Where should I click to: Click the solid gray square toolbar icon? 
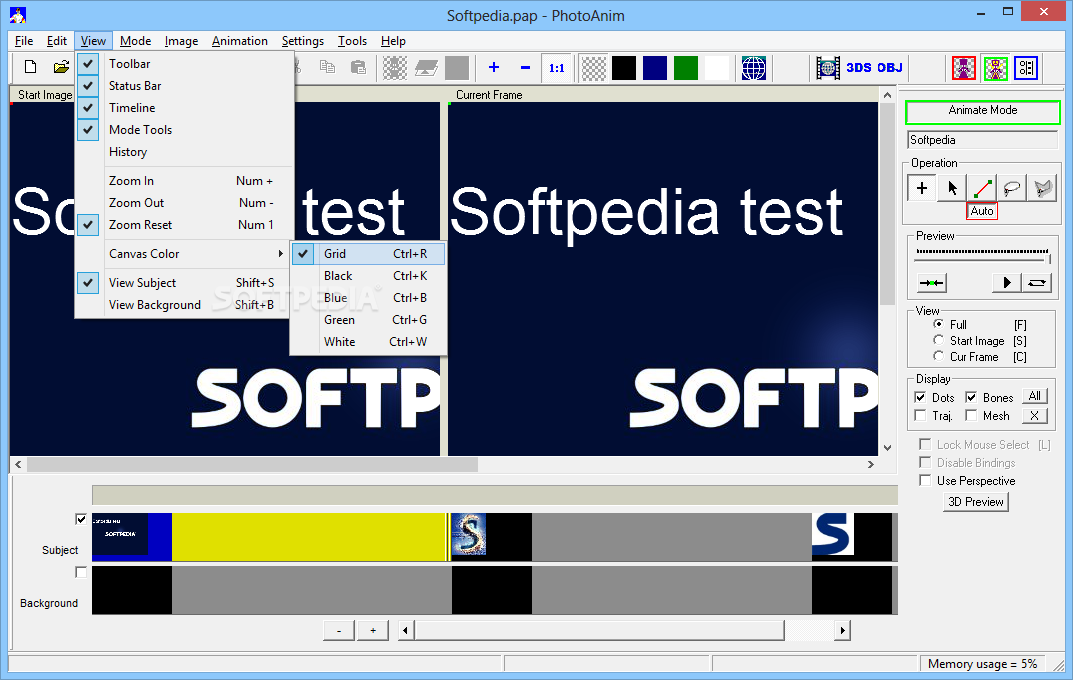pos(457,68)
